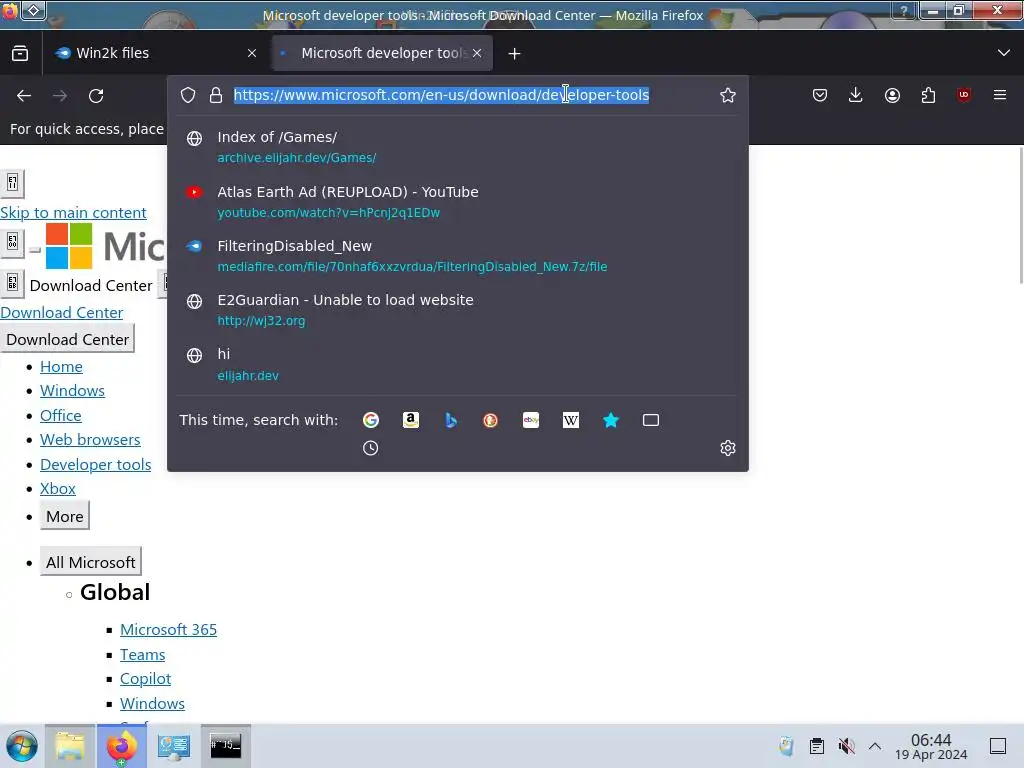Image resolution: width=1024 pixels, height=768 pixels.
Task: Click the browser Back arrow
Action: 24,96
